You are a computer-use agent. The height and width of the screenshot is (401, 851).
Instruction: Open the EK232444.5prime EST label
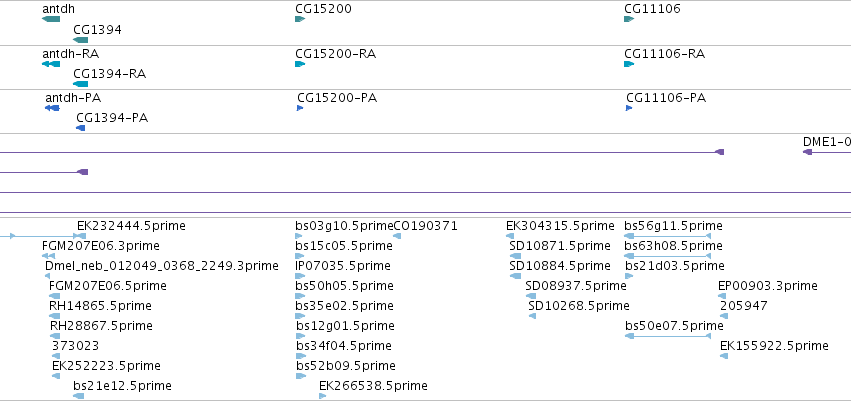click(x=131, y=226)
